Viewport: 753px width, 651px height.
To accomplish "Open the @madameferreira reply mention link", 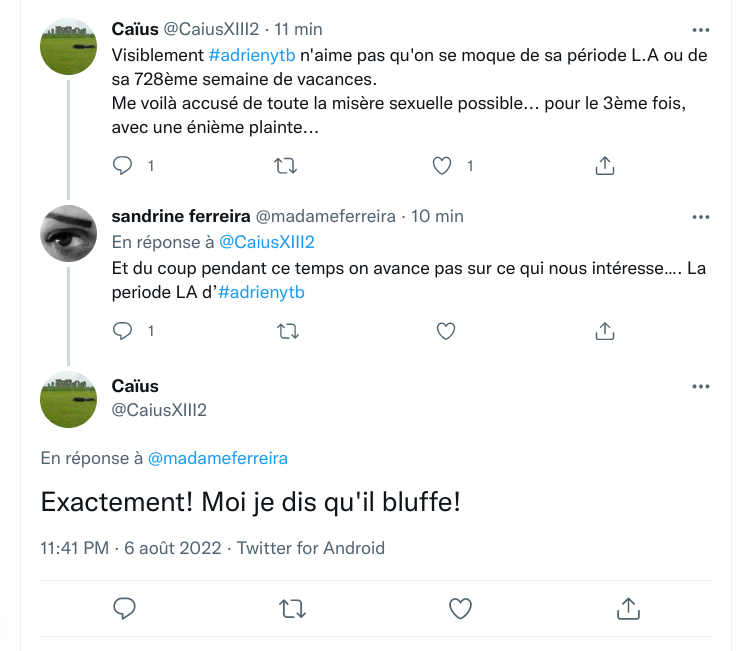I will (218, 458).
